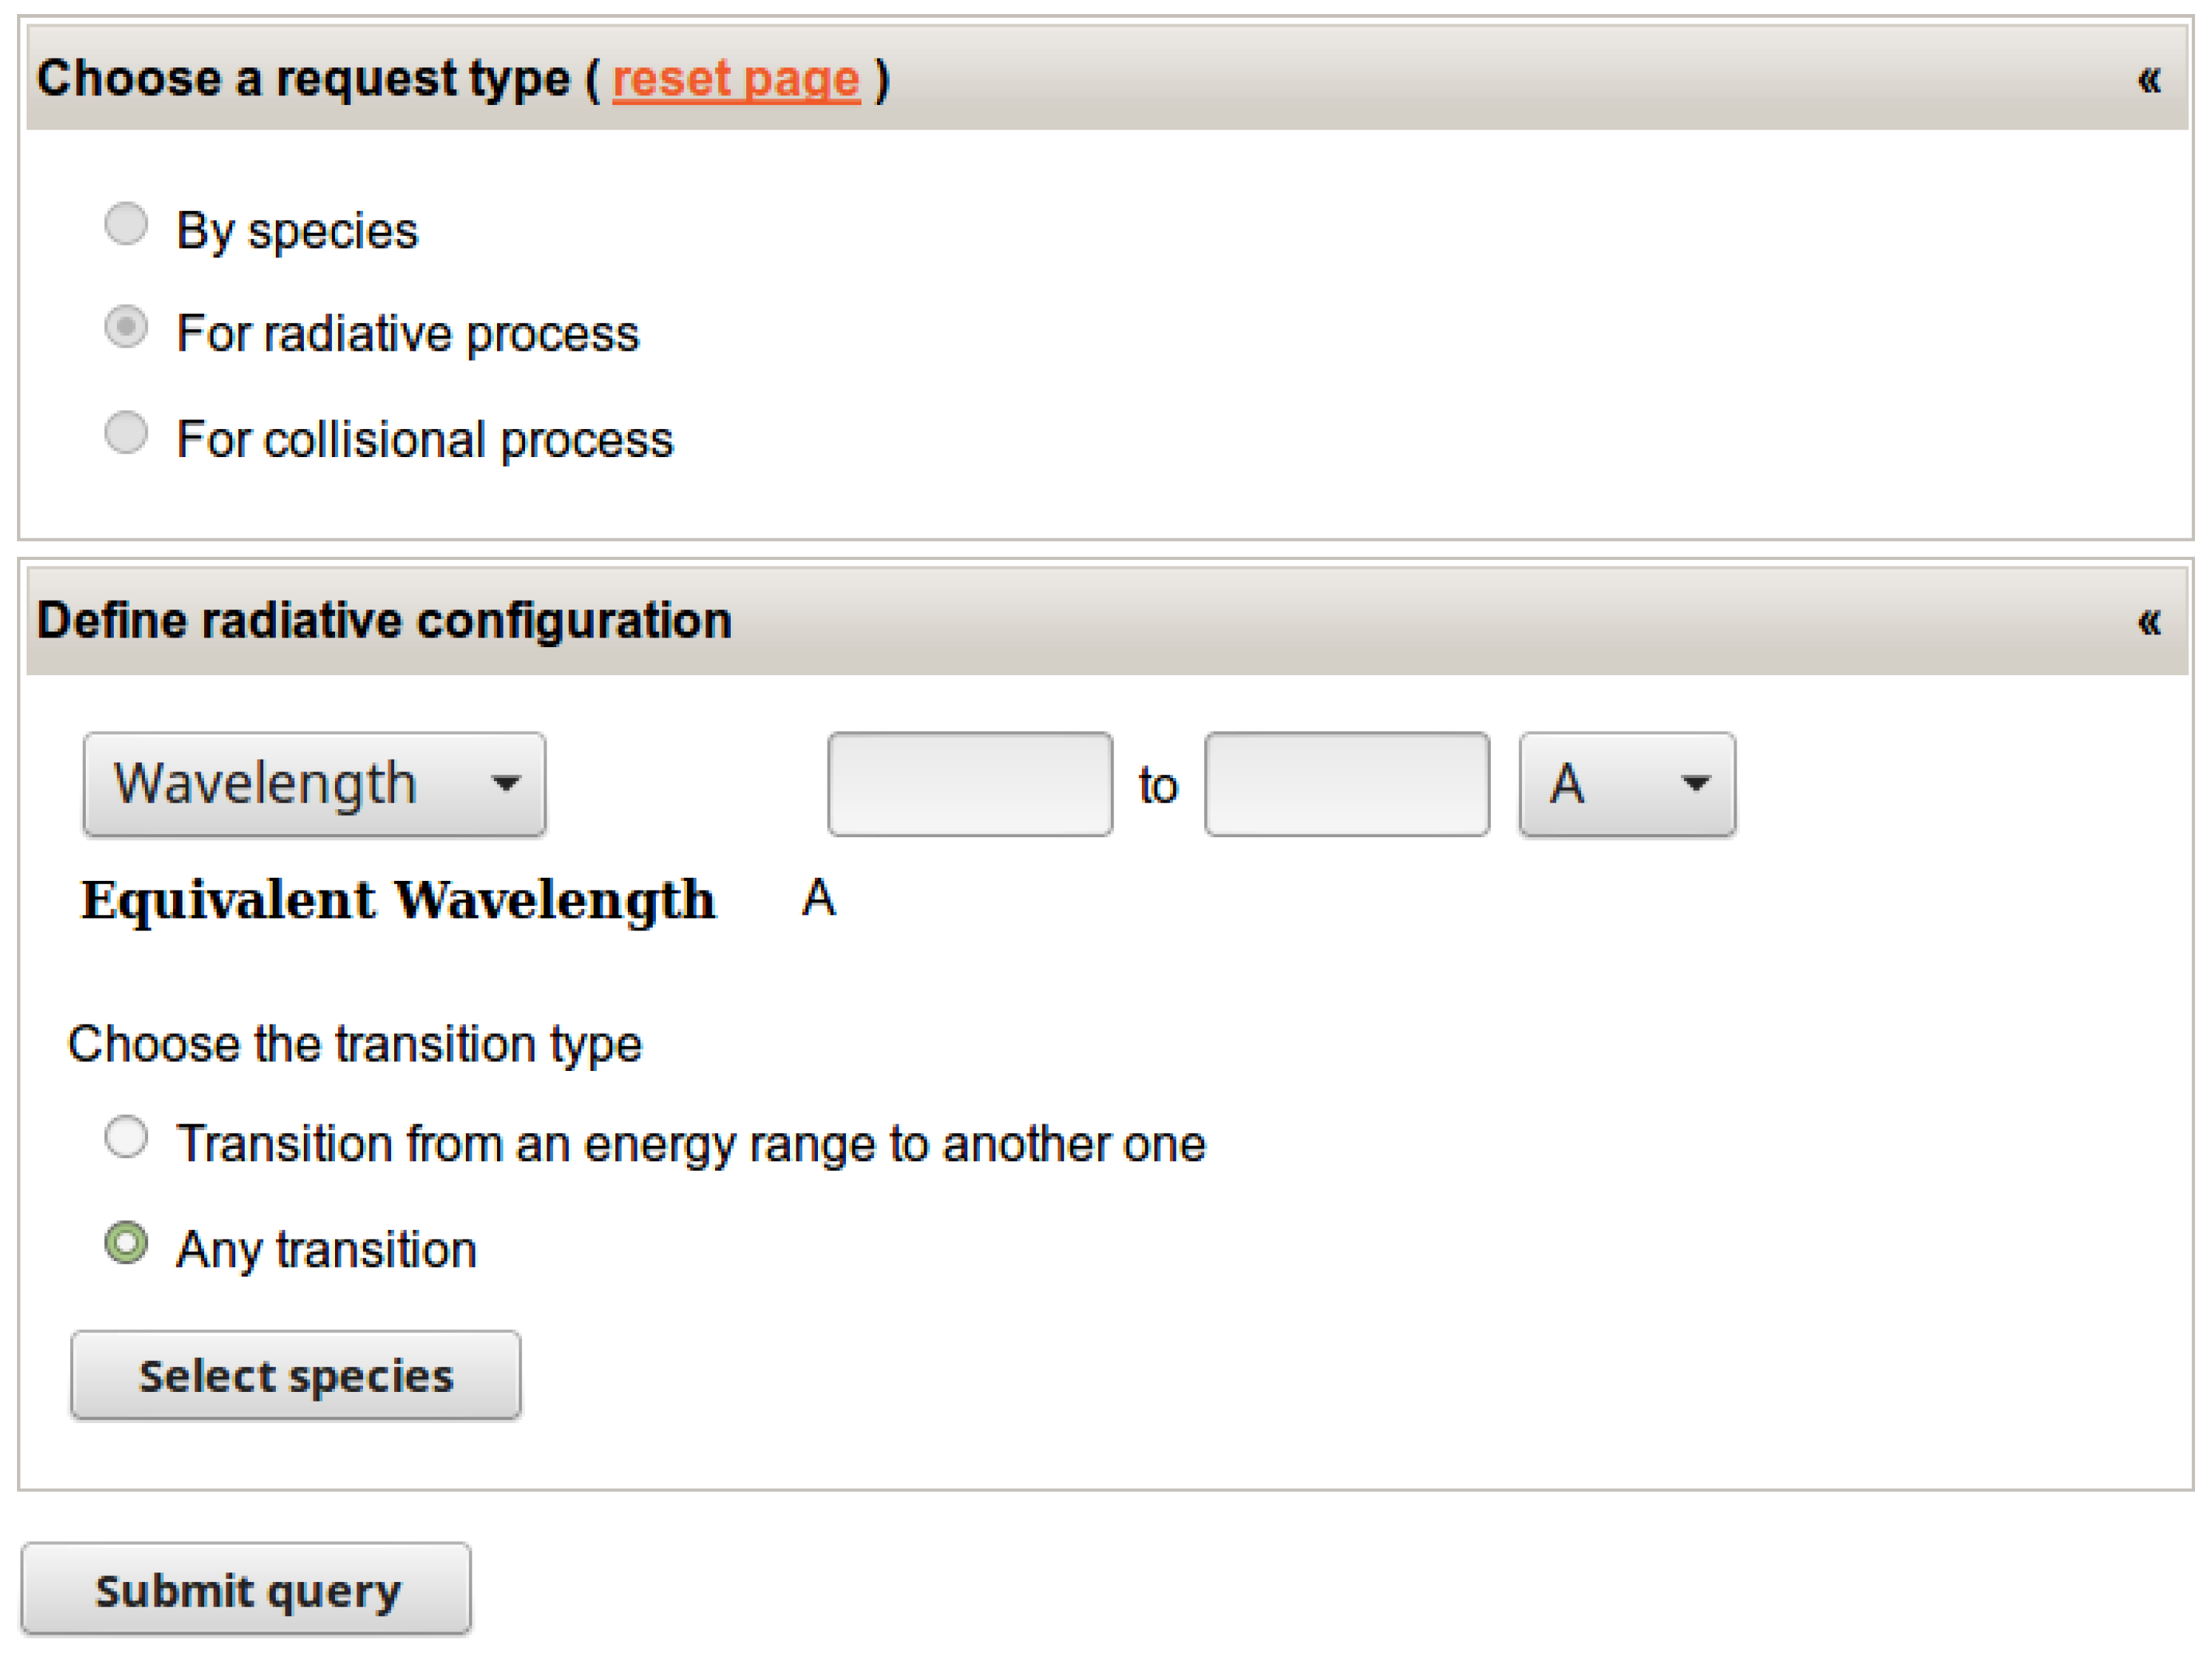The image size is (2212, 1656).
Task: Open the A unit dropdown
Action: point(1626,784)
